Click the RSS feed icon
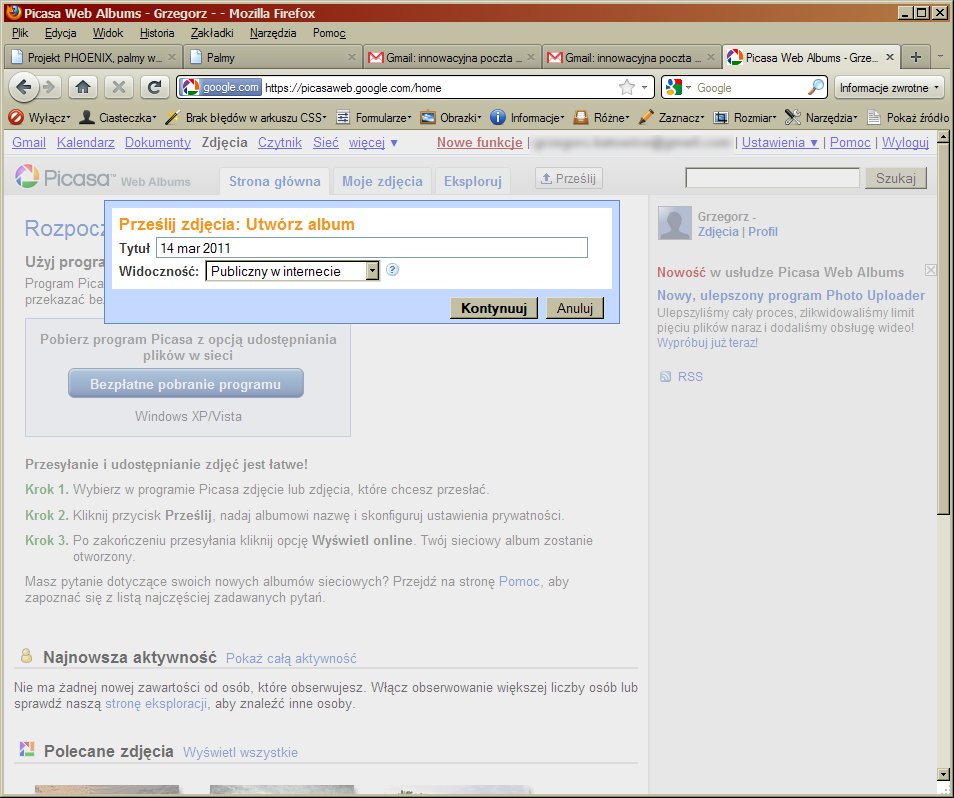 pos(666,377)
